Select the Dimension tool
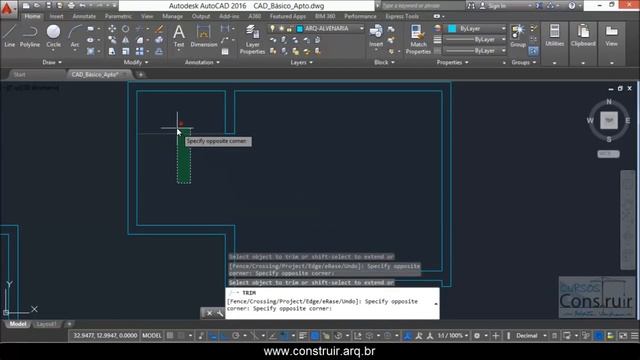Screen dimensions: 640x360 click(203, 36)
